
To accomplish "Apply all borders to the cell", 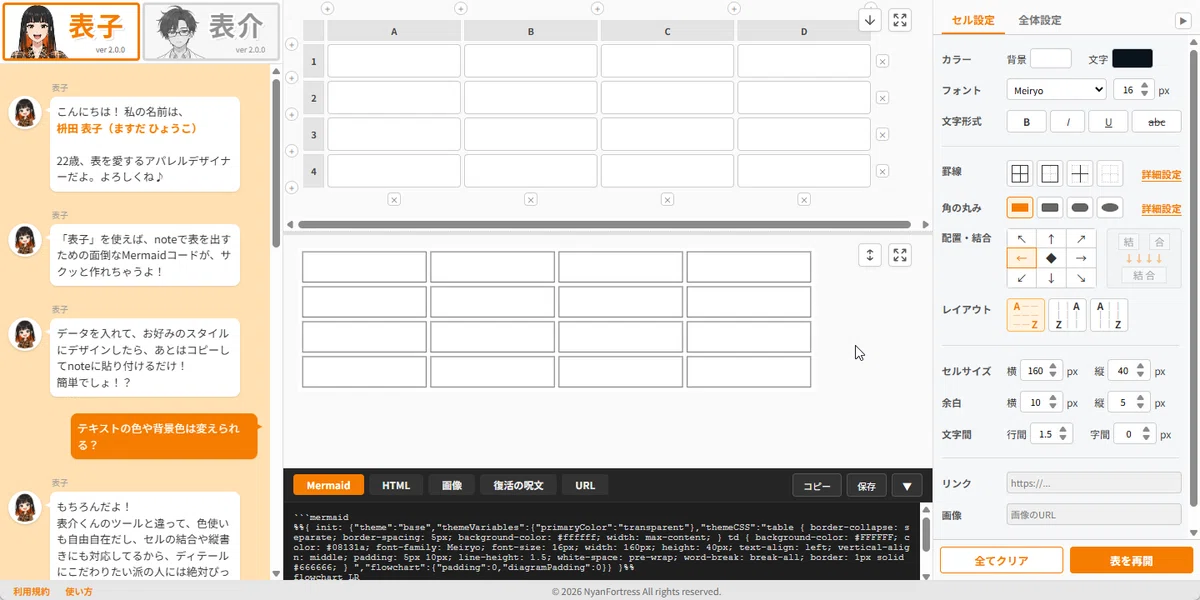I will tap(1020, 174).
